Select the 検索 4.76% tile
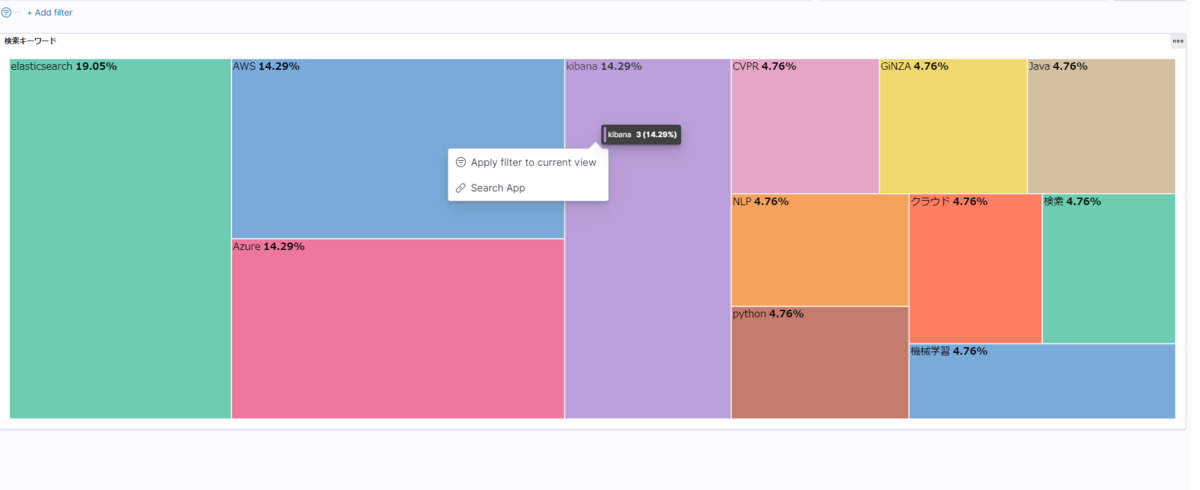 point(1109,268)
